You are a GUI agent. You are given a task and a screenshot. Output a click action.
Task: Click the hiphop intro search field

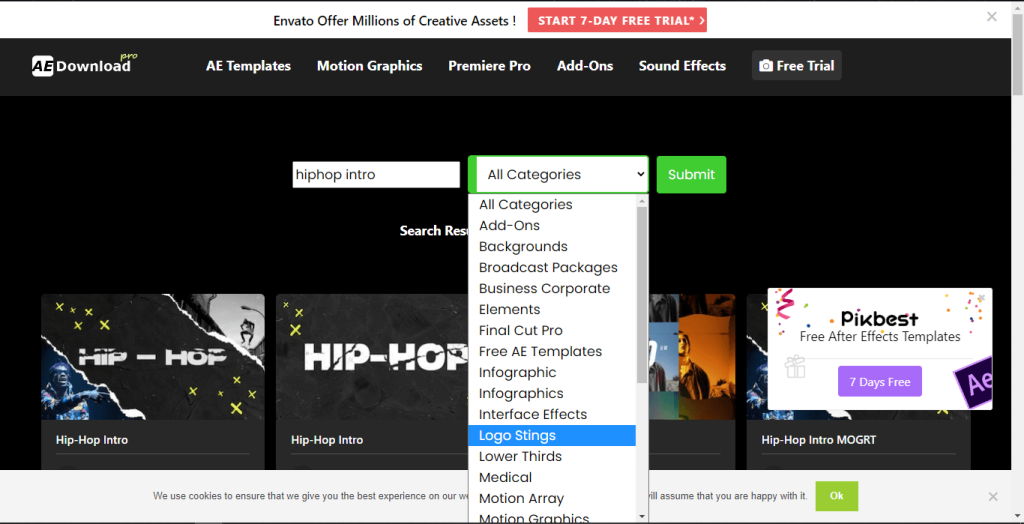375,174
